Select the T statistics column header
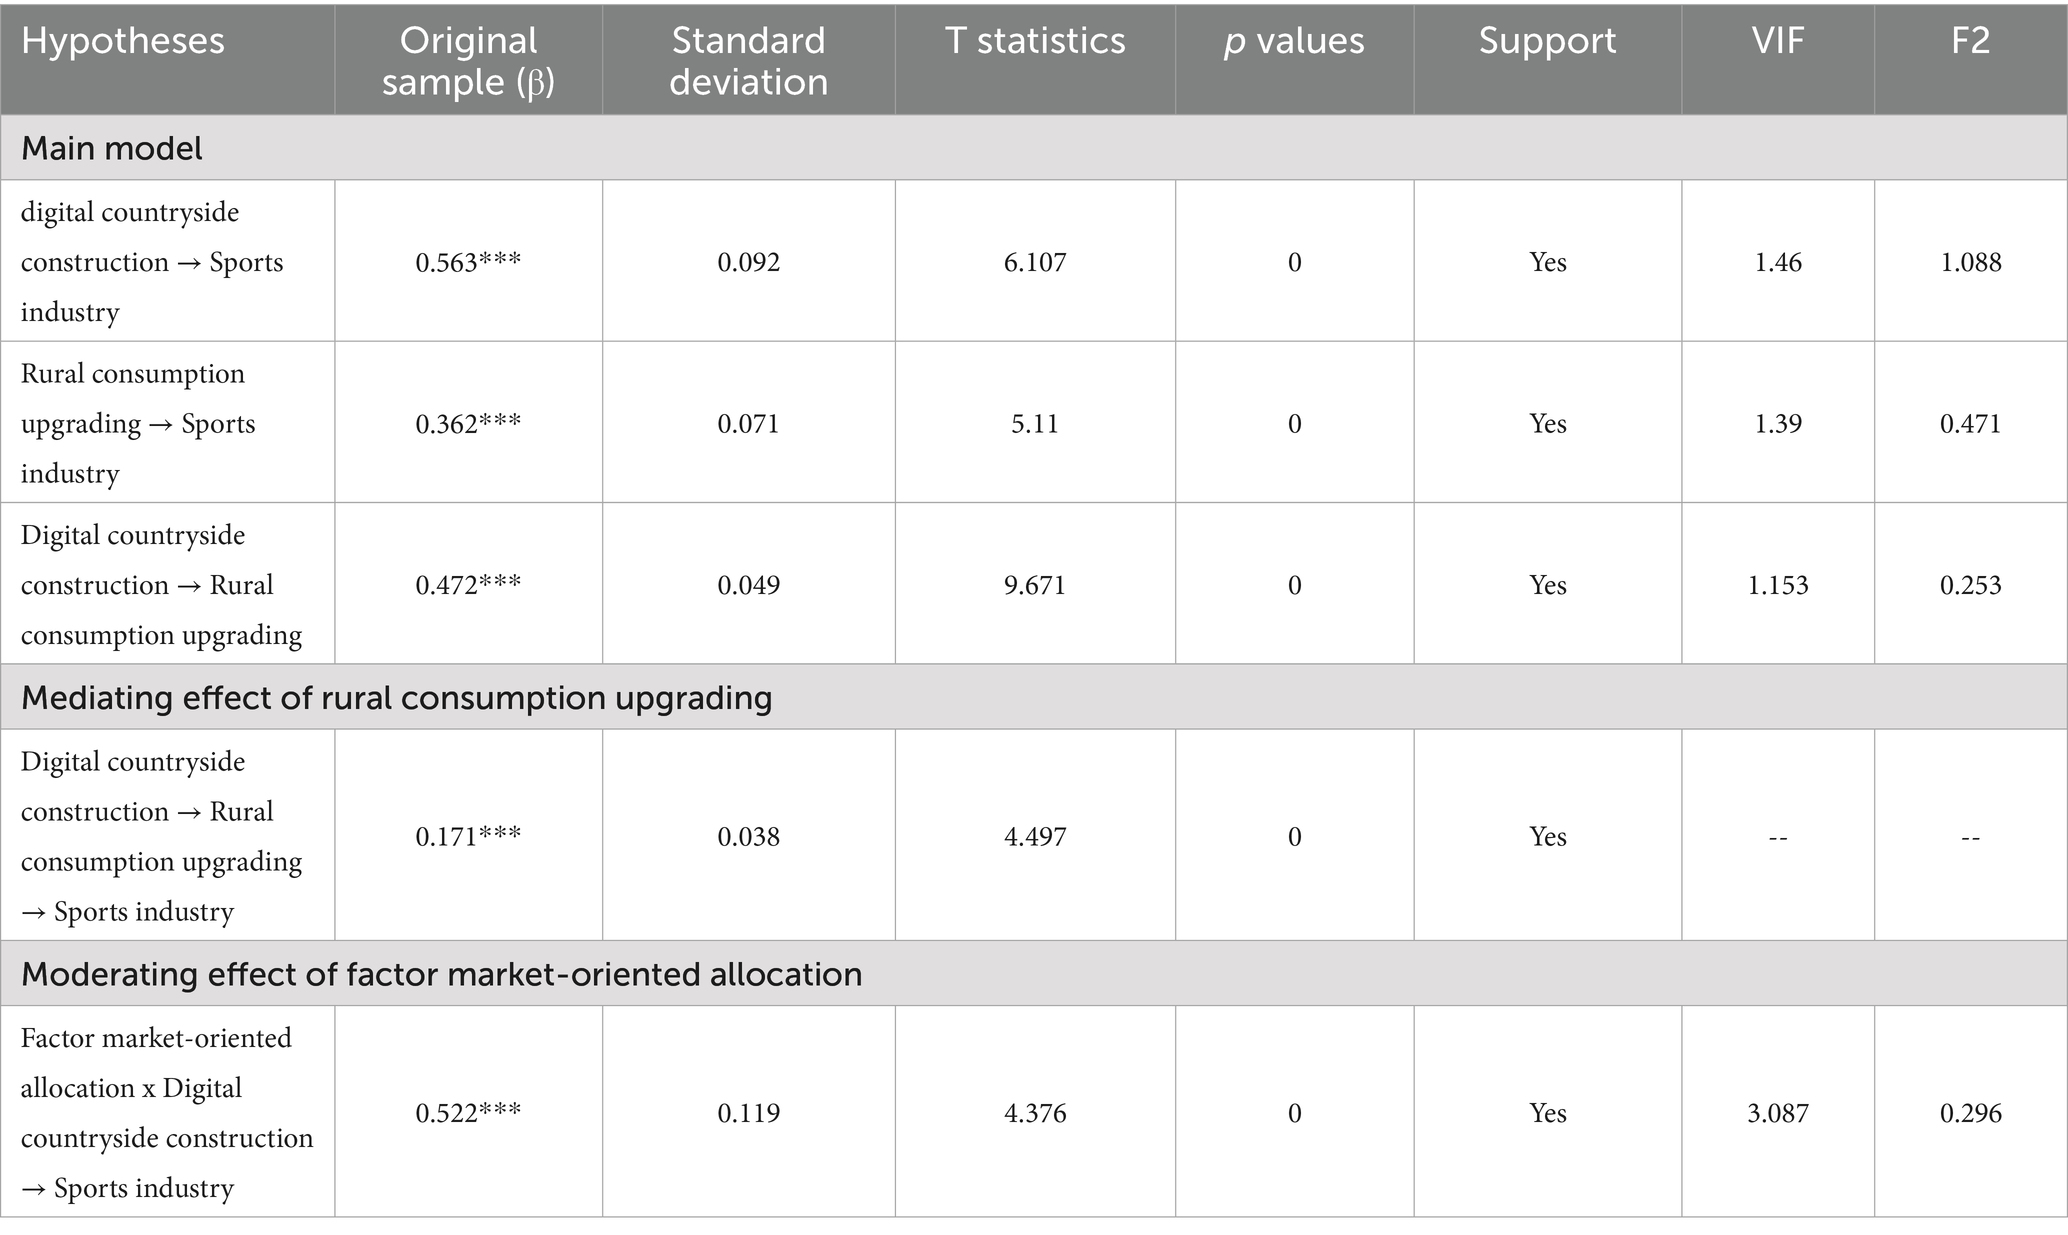The width and height of the screenshot is (2068, 1235). tap(1035, 41)
